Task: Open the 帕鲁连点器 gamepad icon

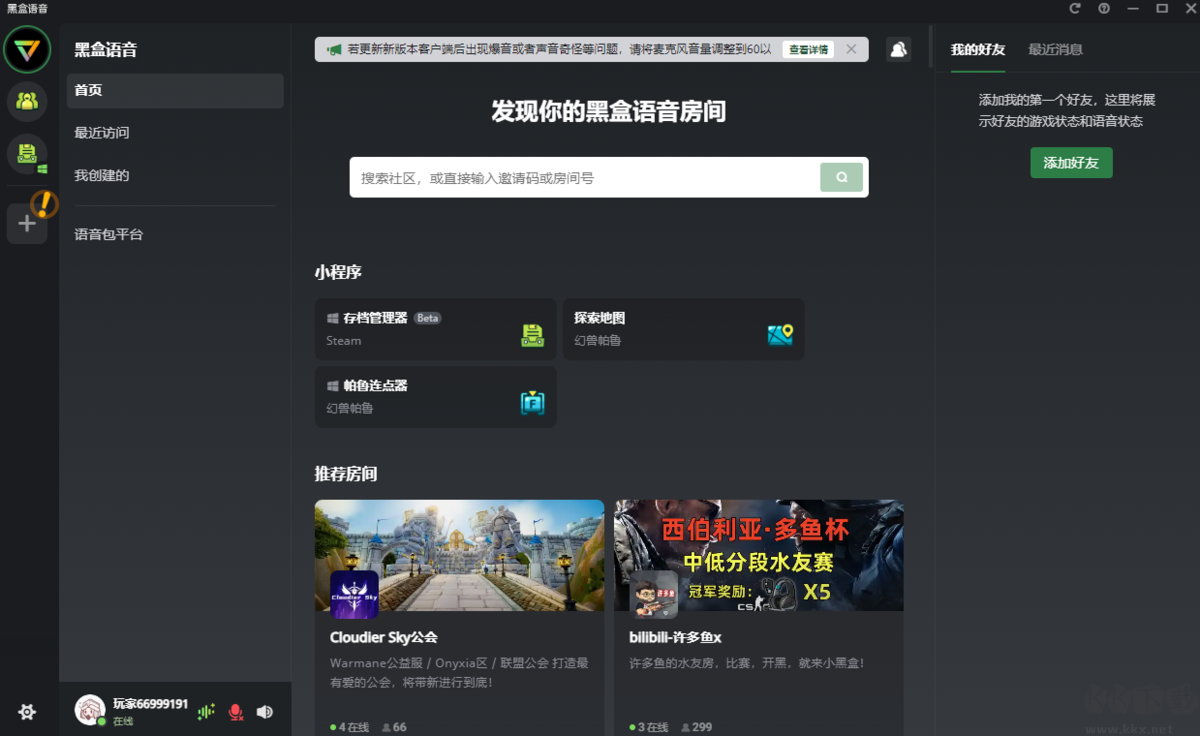Action: (x=532, y=401)
